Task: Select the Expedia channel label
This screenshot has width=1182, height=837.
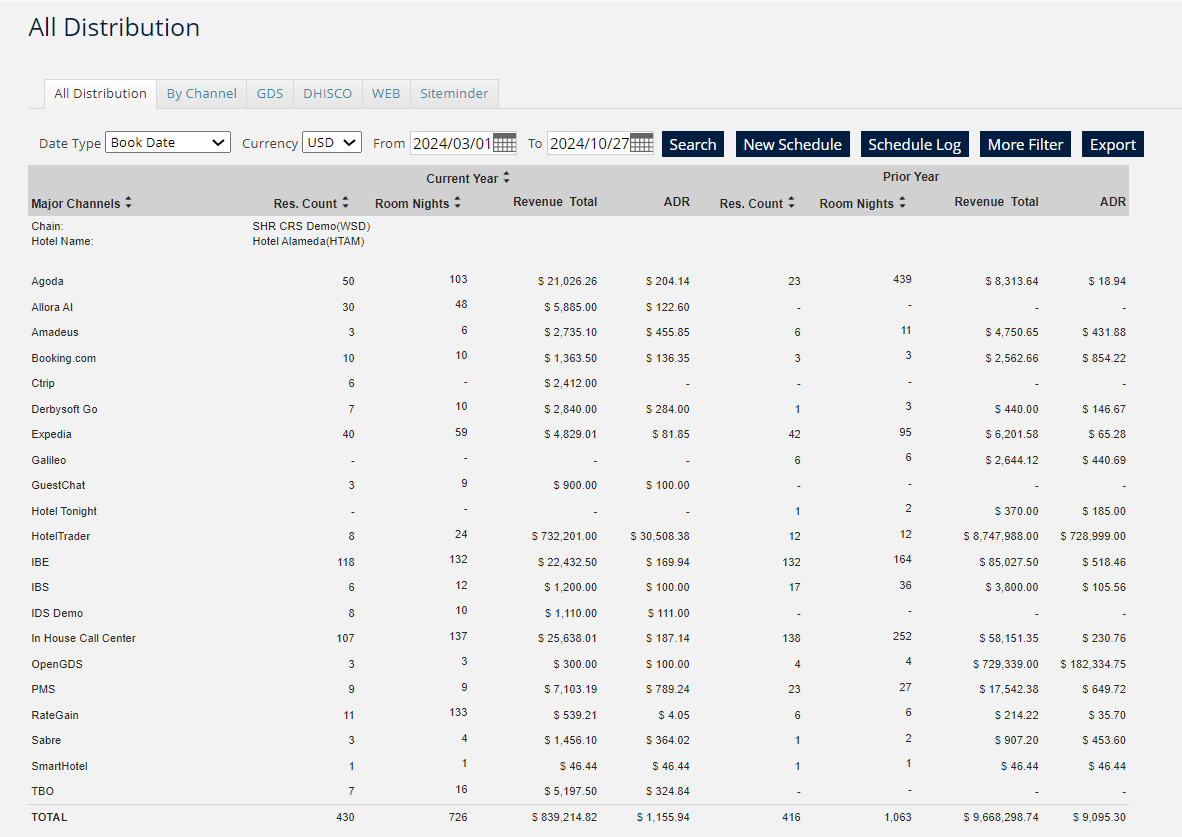Action: tap(51, 434)
